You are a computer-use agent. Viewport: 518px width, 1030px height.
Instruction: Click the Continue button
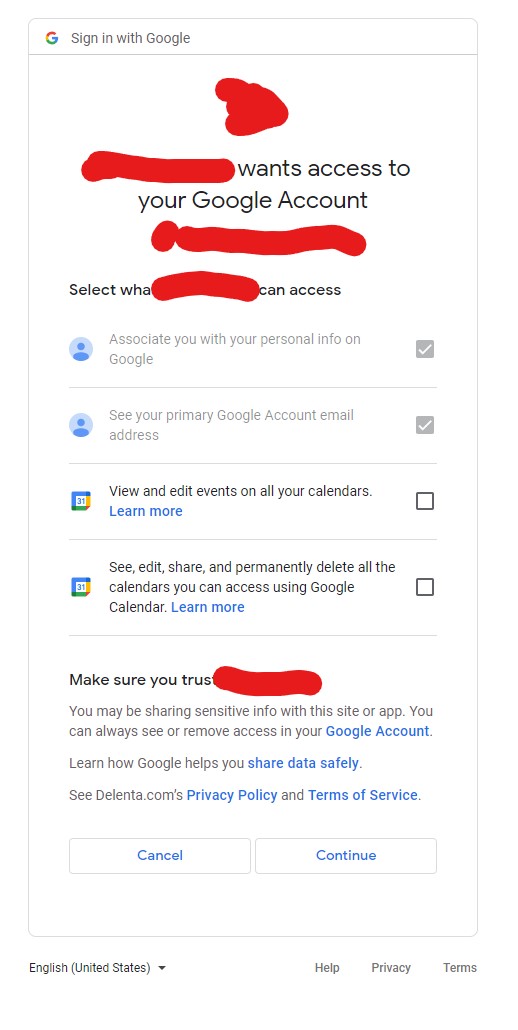[x=346, y=855]
